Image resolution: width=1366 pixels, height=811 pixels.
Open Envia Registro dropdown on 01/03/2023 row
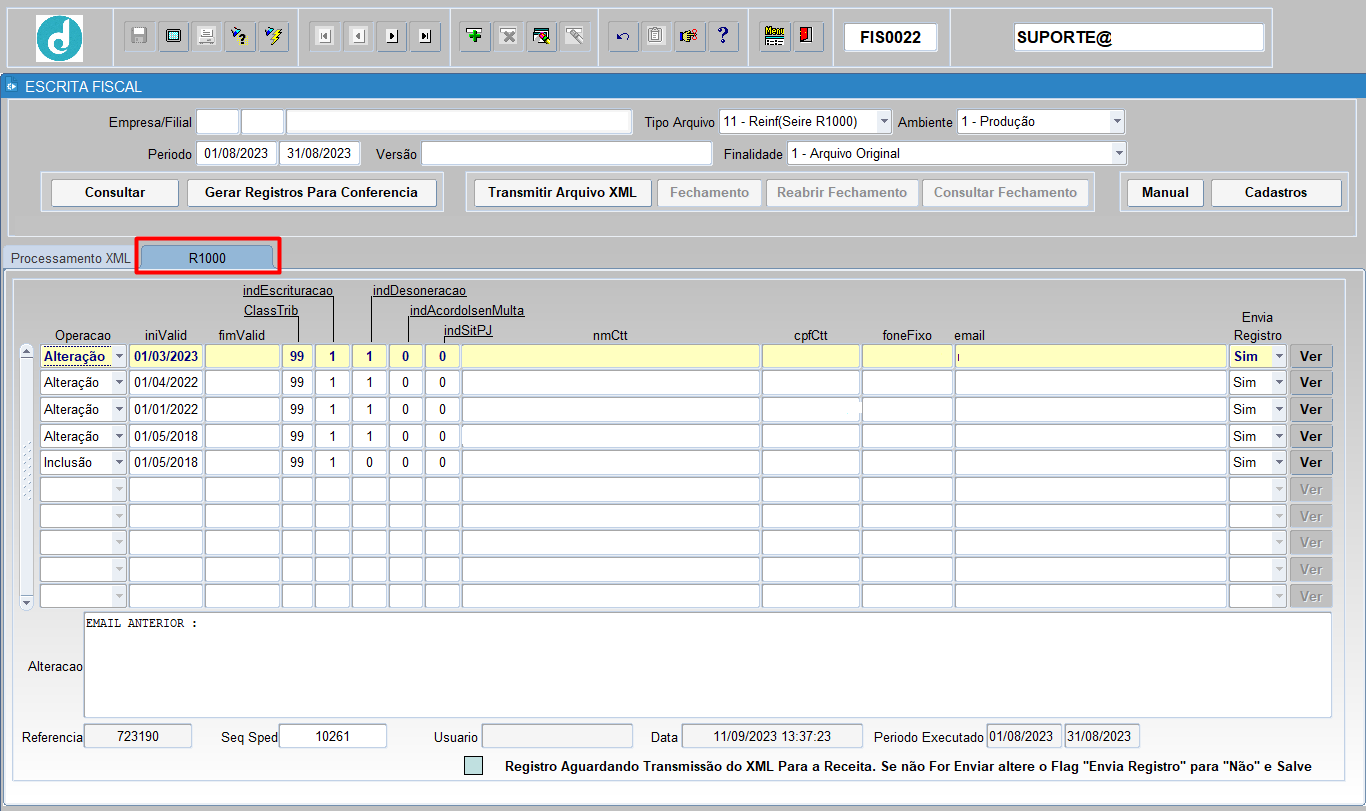tap(1278, 356)
